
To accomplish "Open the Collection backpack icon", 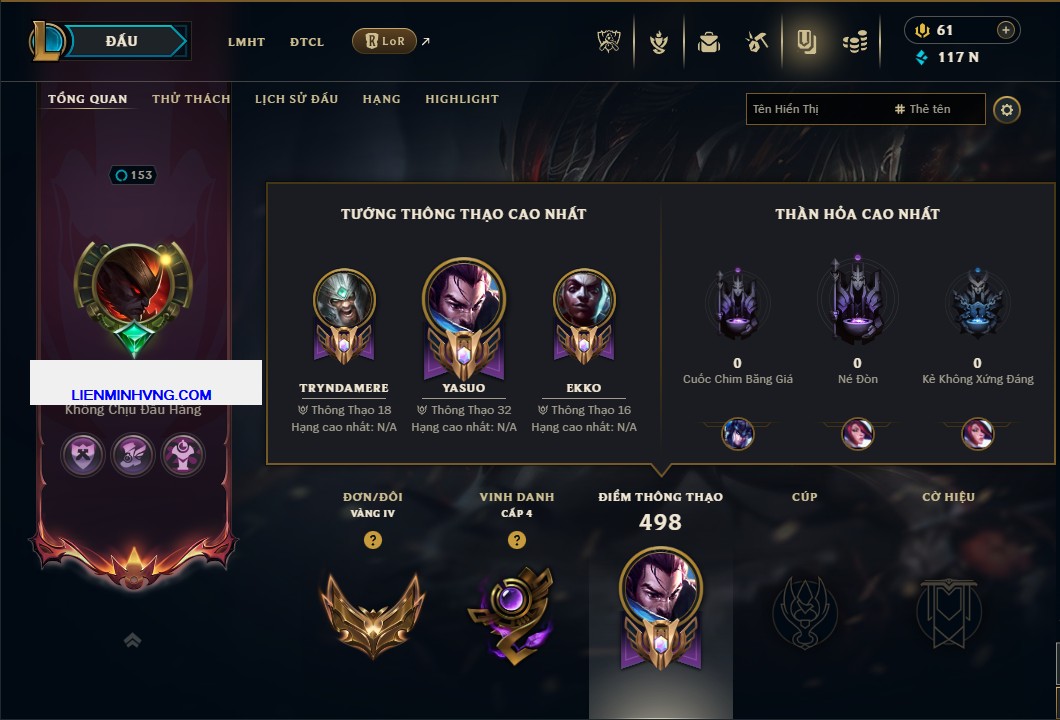I will click(x=708, y=42).
